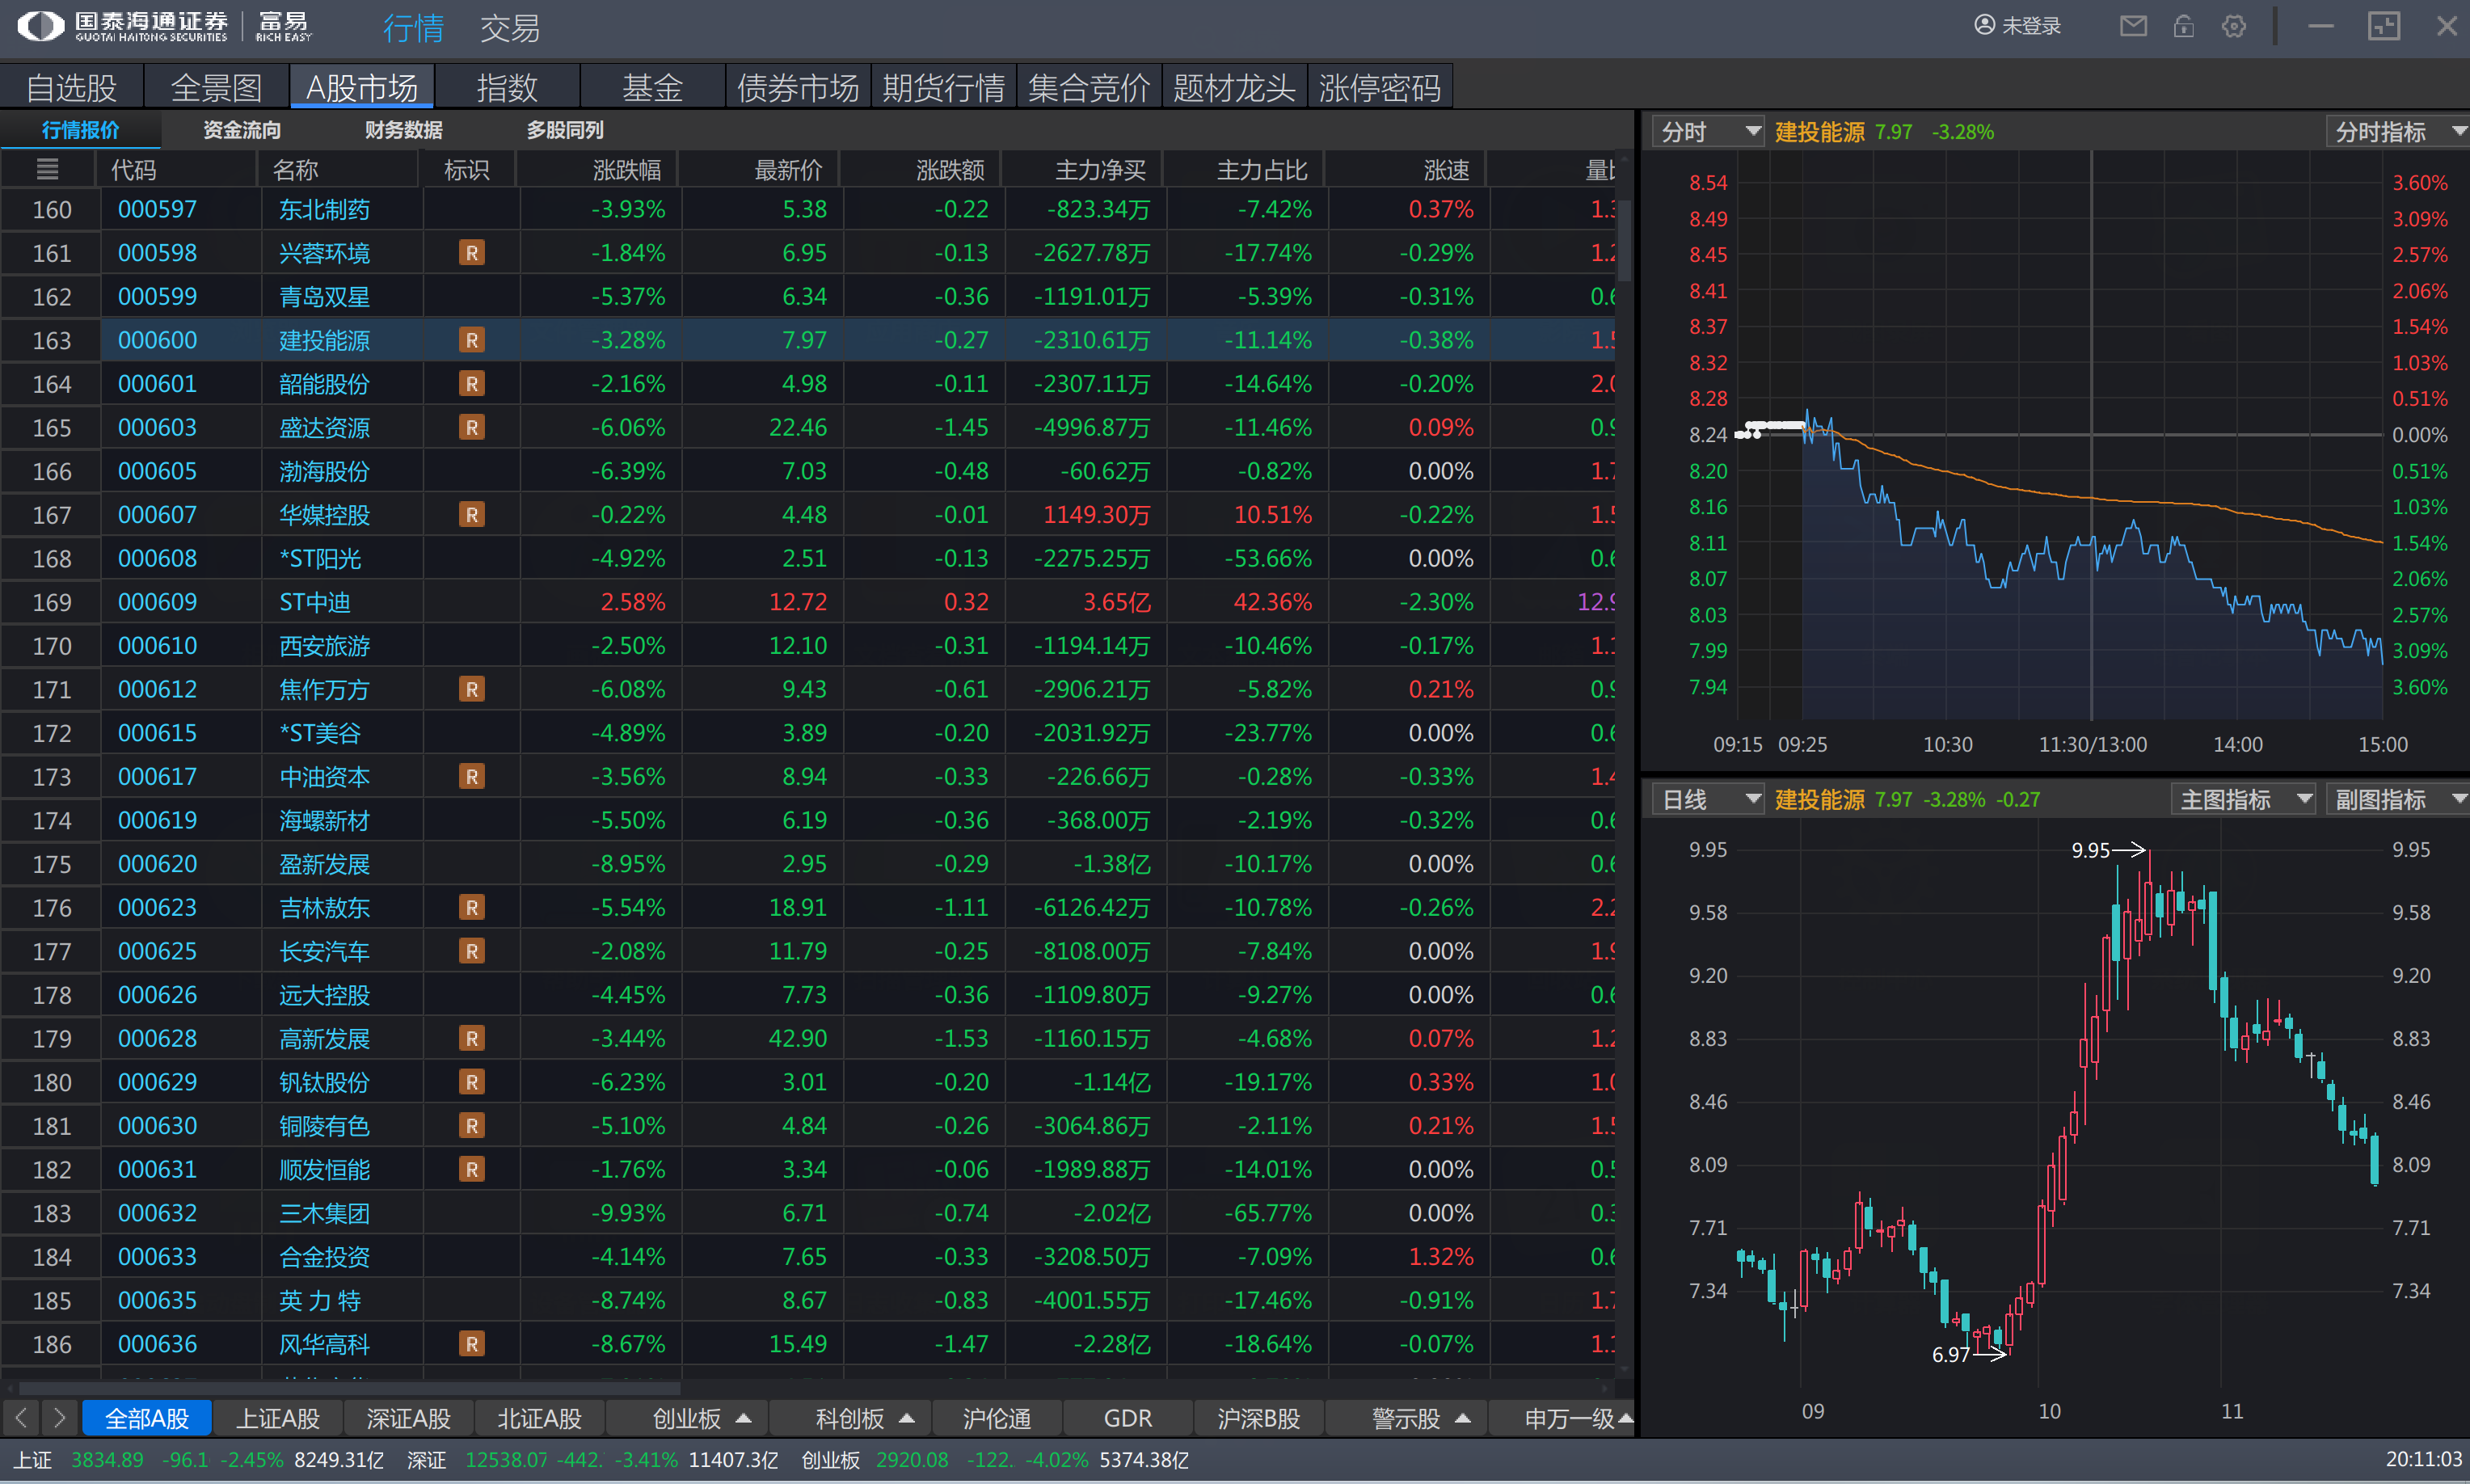Viewport: 2470px width, 1484px height.
Task: Open the 副图指标 dropdown
Action: click(x=2398, y=799)
